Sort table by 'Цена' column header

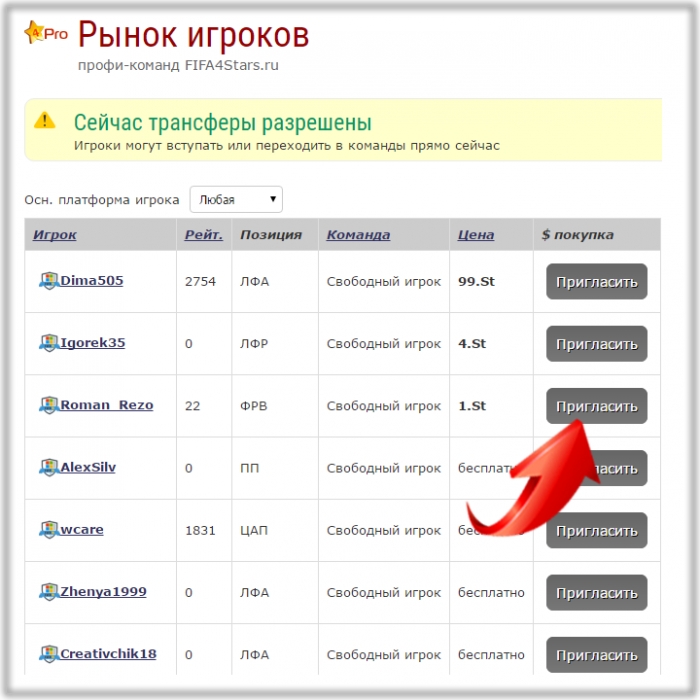click(x=476, y=235)
